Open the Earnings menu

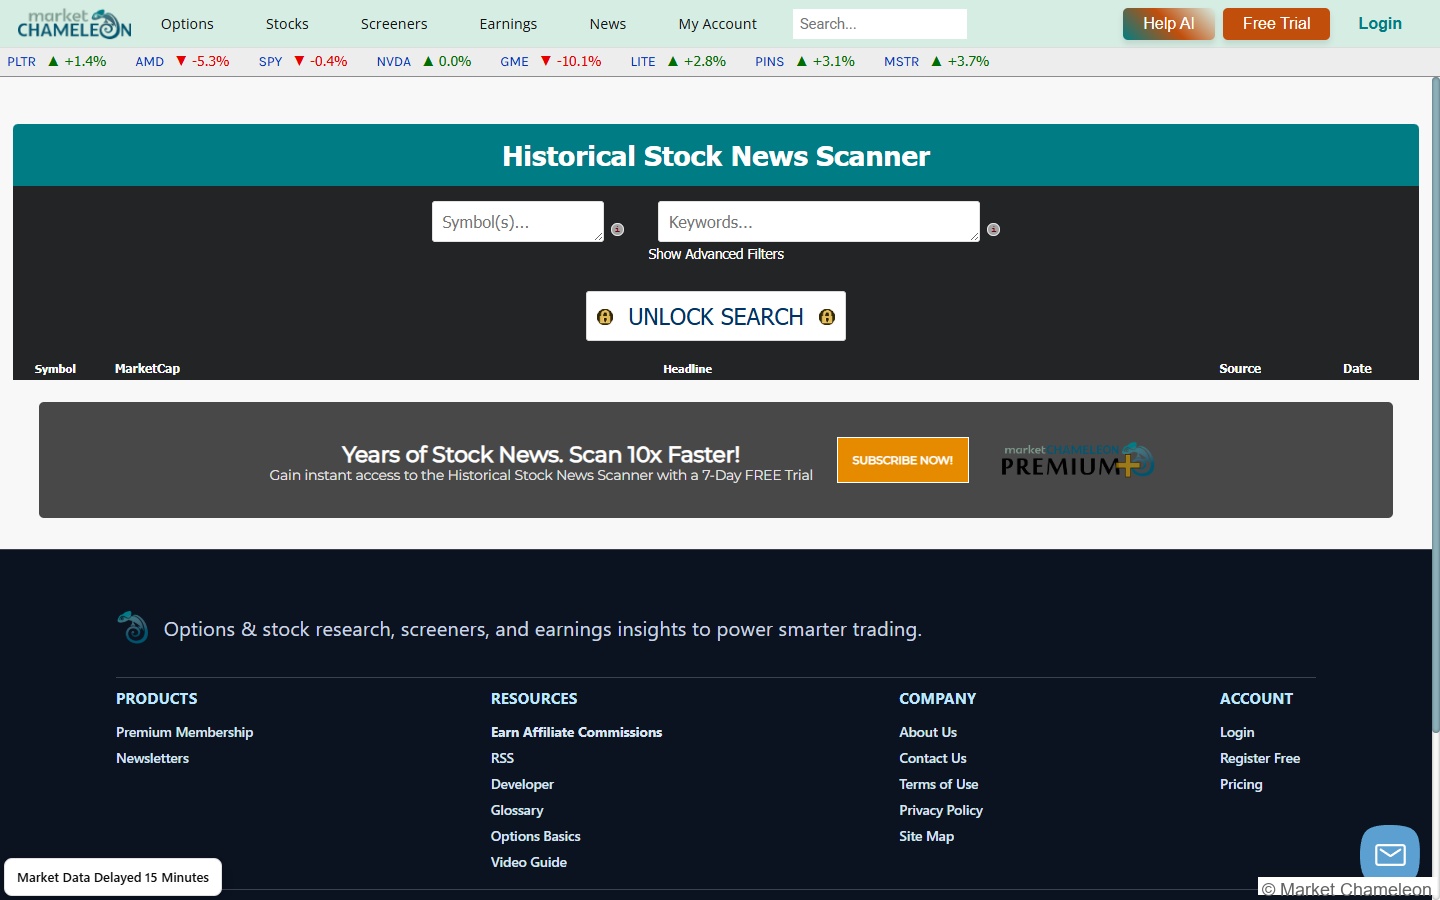coord(508,24)
